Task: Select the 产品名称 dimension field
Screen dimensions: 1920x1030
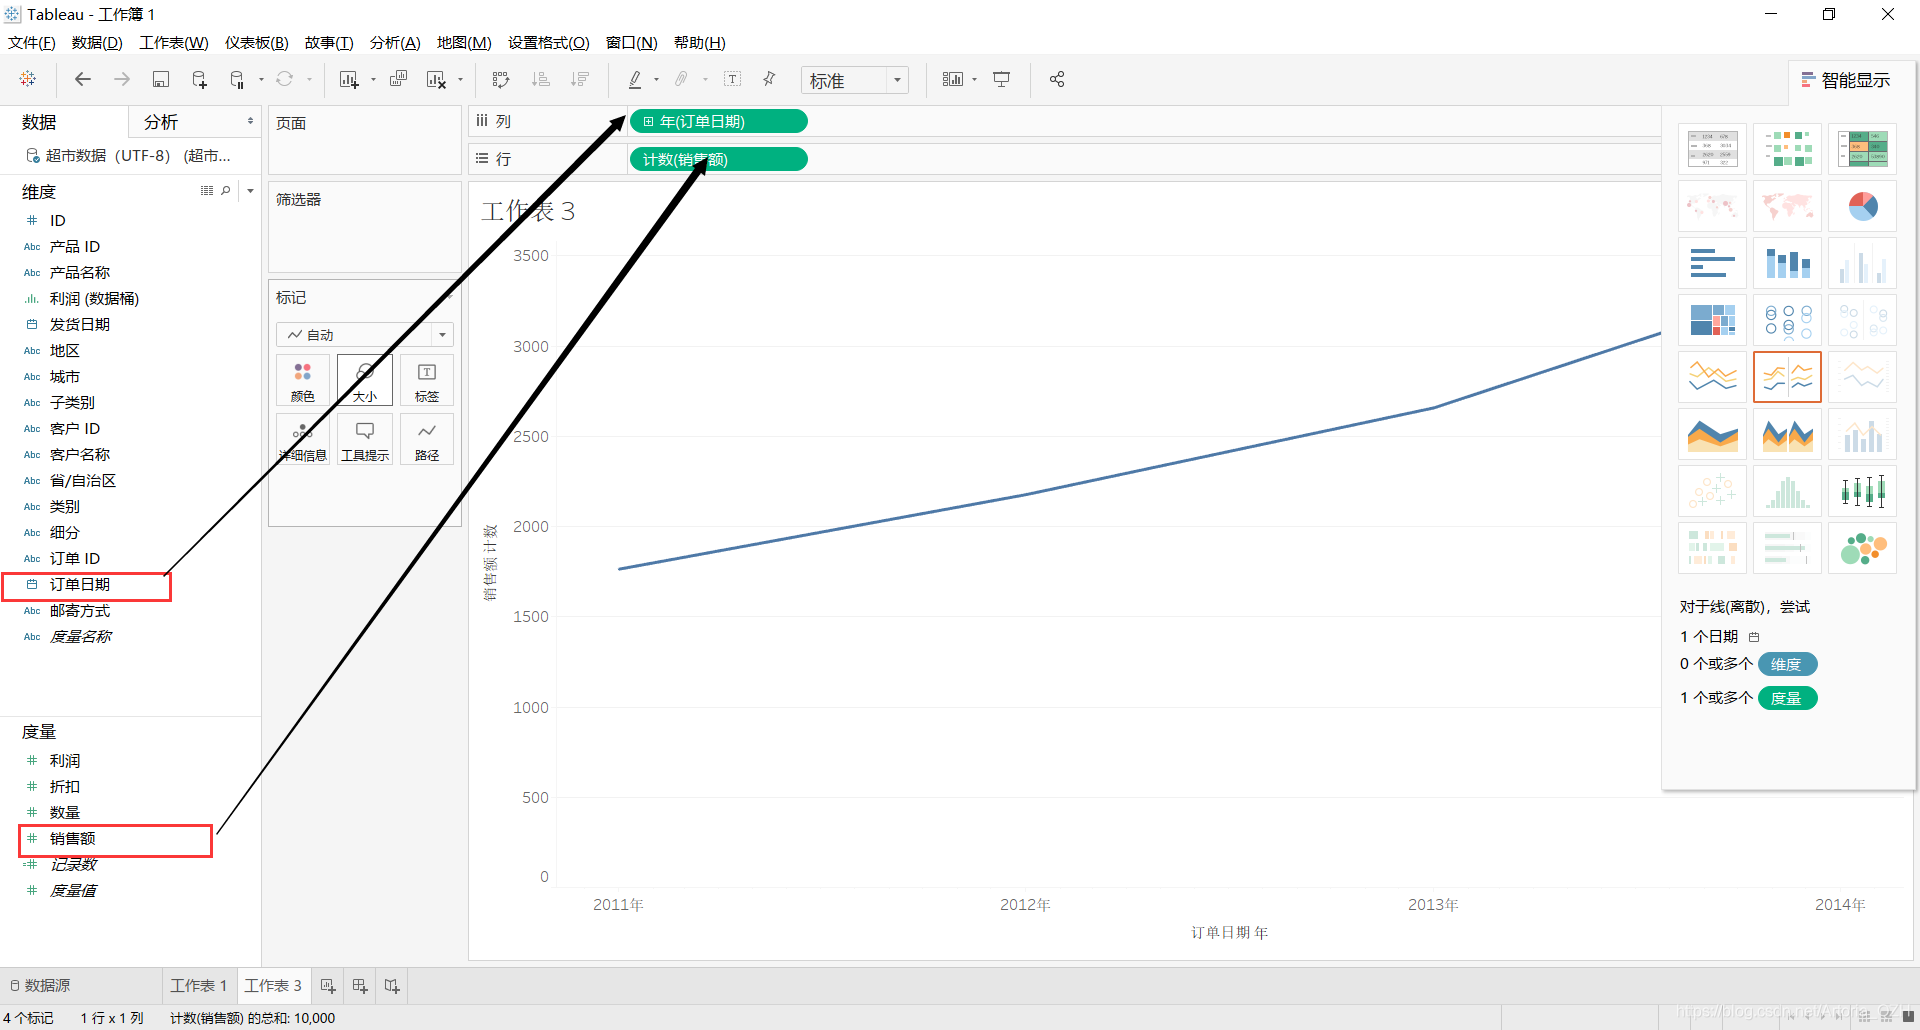Action: pos(80,273)
